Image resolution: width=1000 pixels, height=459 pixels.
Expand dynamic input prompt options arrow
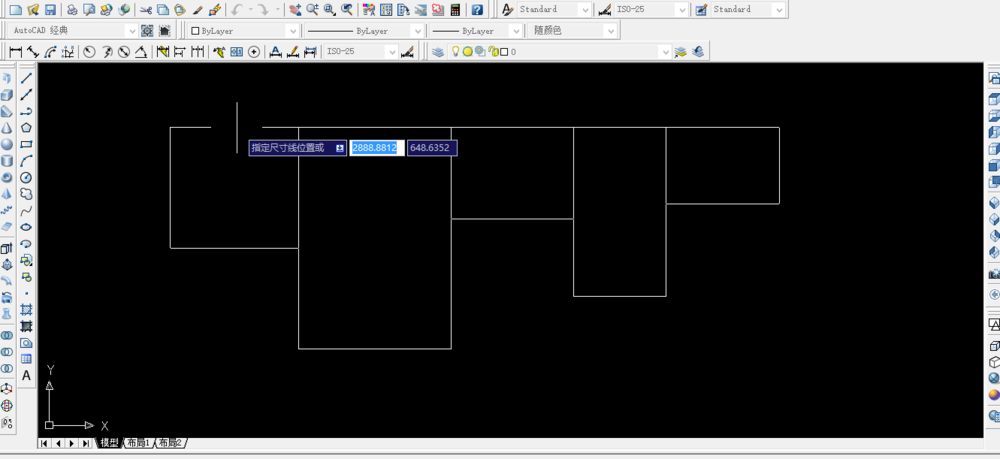tap(340, 148)
